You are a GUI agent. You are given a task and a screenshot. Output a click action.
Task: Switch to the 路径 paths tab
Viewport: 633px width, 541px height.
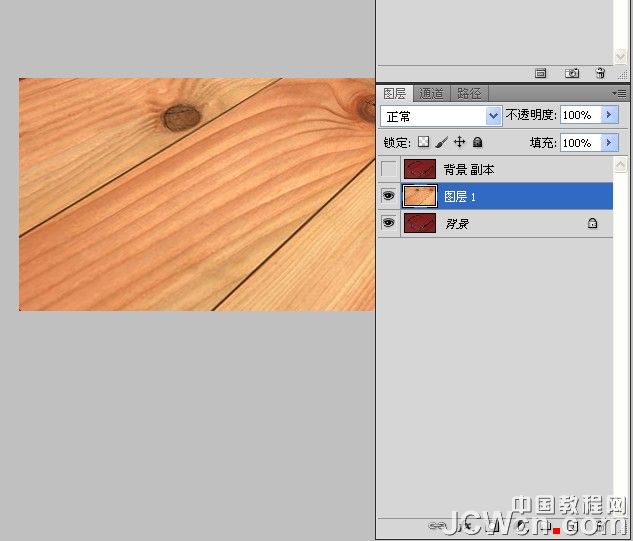469,94
